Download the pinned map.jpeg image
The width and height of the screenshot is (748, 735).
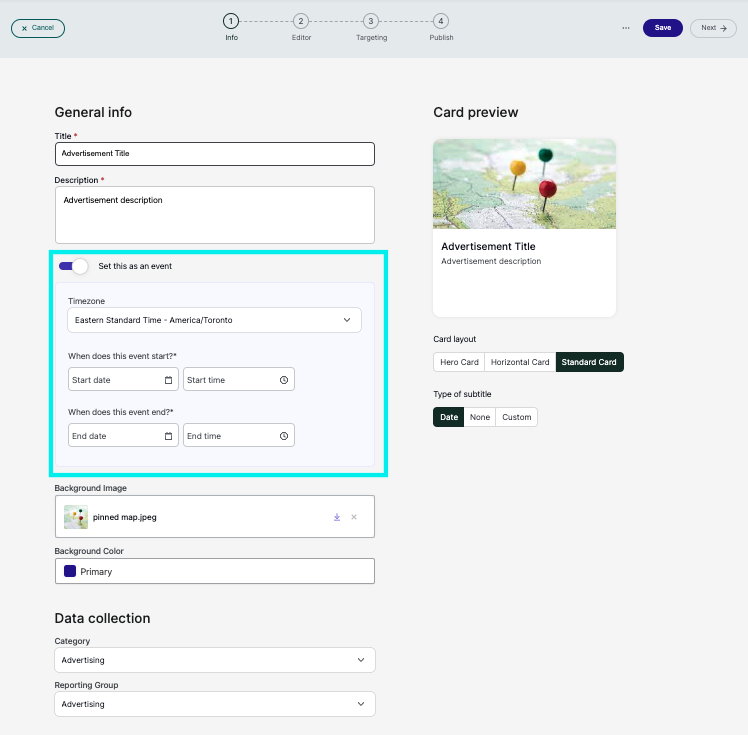tap(337, 517)
